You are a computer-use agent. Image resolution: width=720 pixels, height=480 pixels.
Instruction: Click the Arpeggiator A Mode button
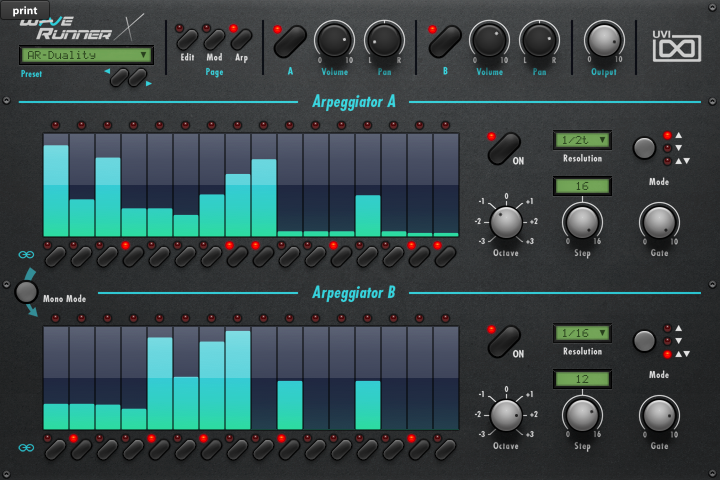pos(644,148)
